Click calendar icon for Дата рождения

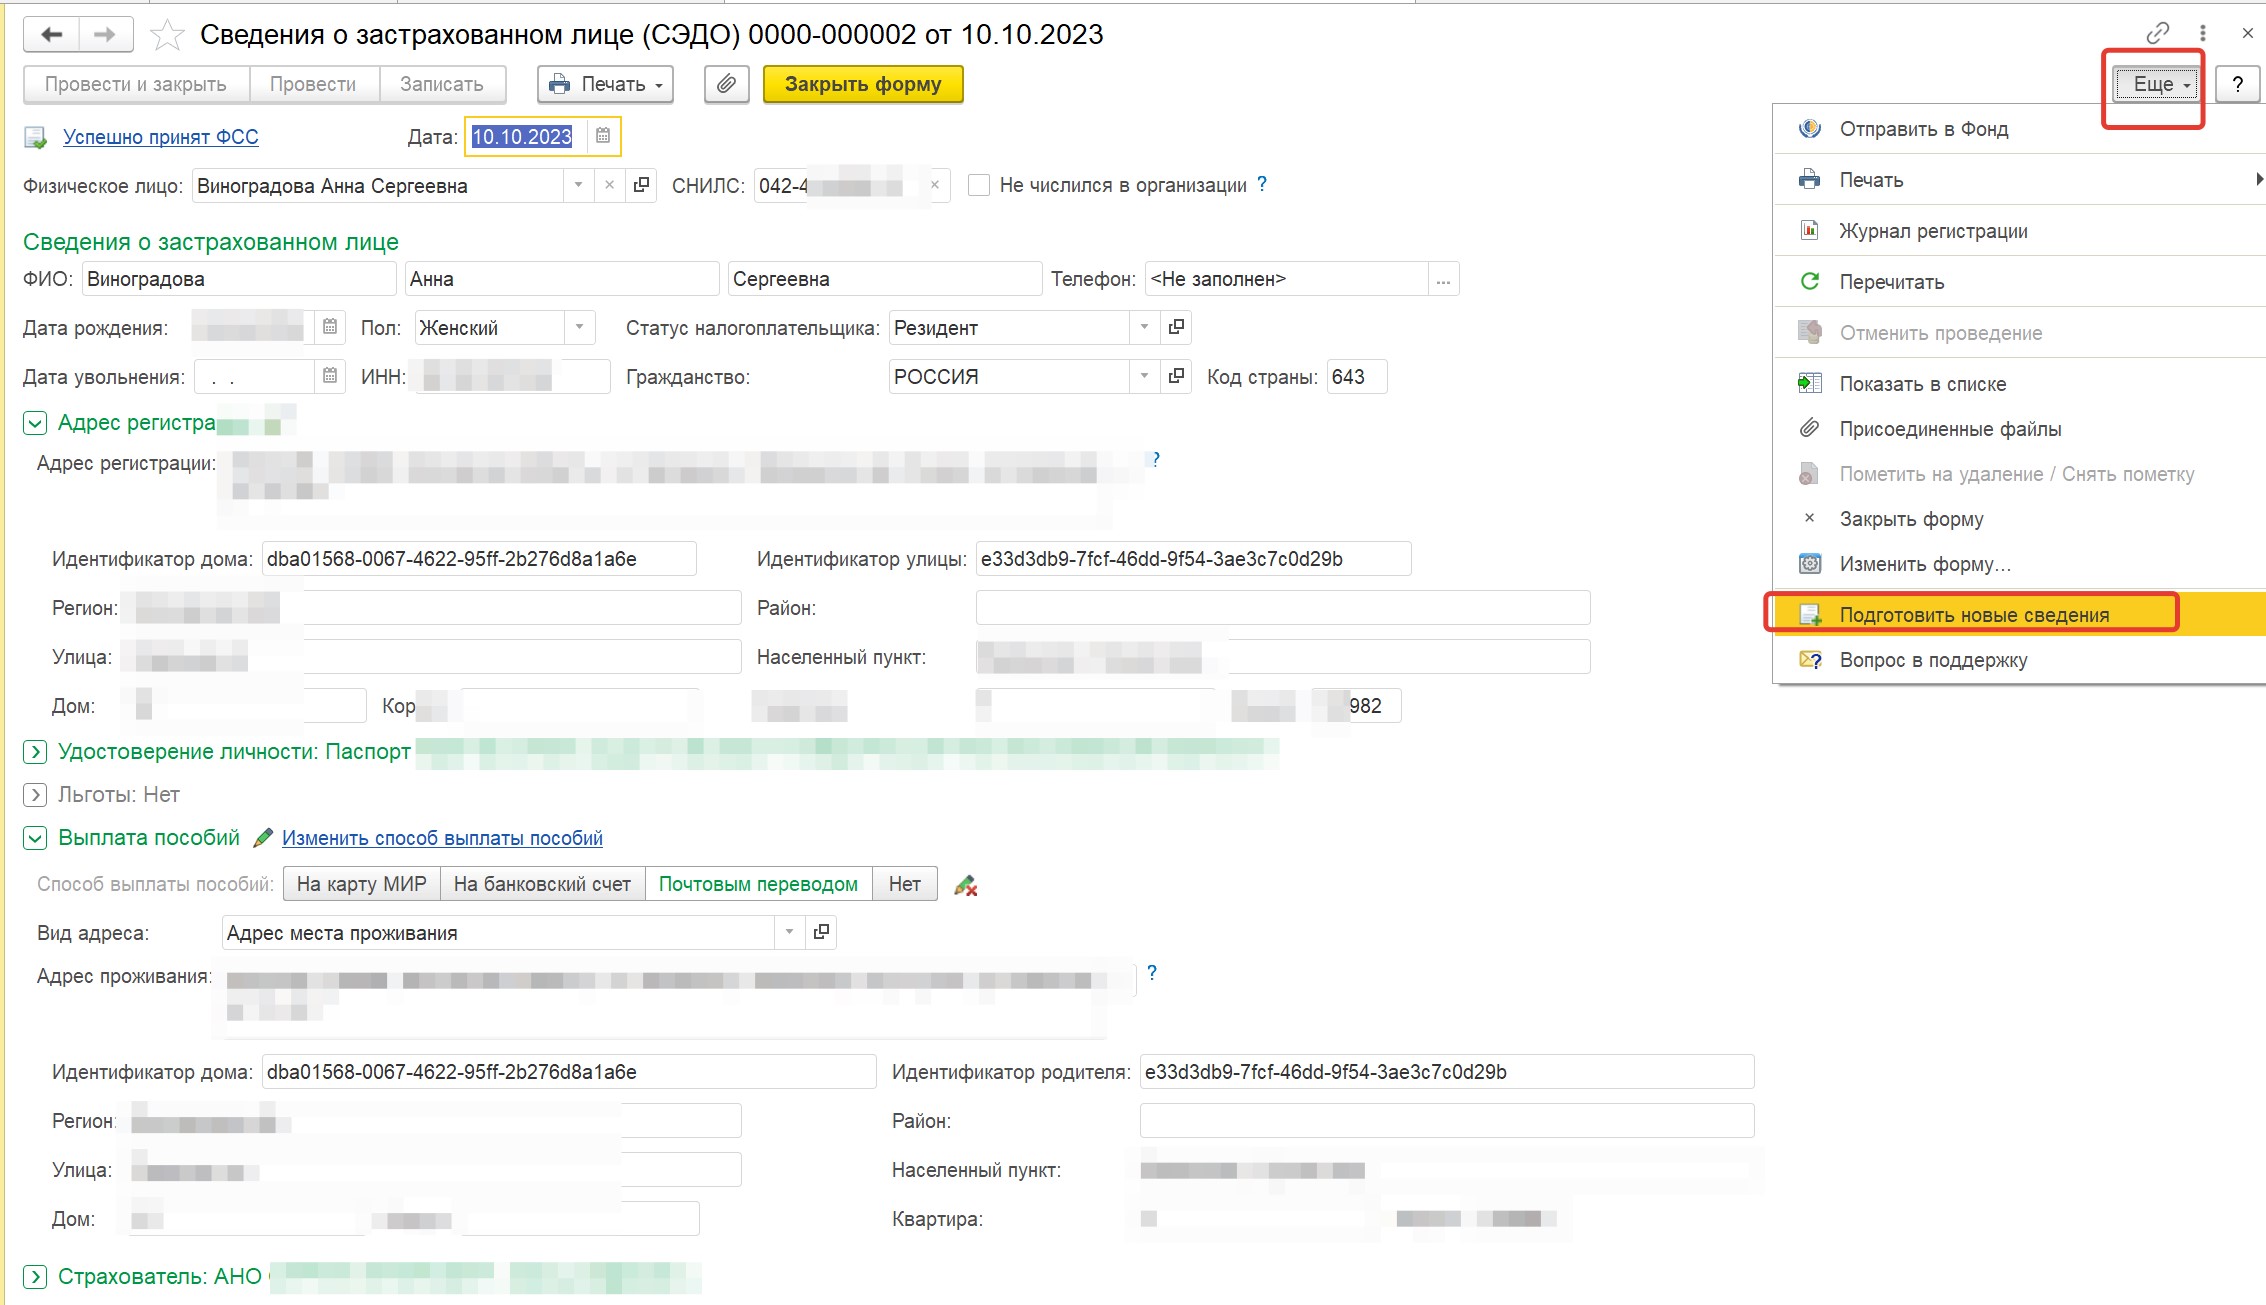[x=330, y=327]
